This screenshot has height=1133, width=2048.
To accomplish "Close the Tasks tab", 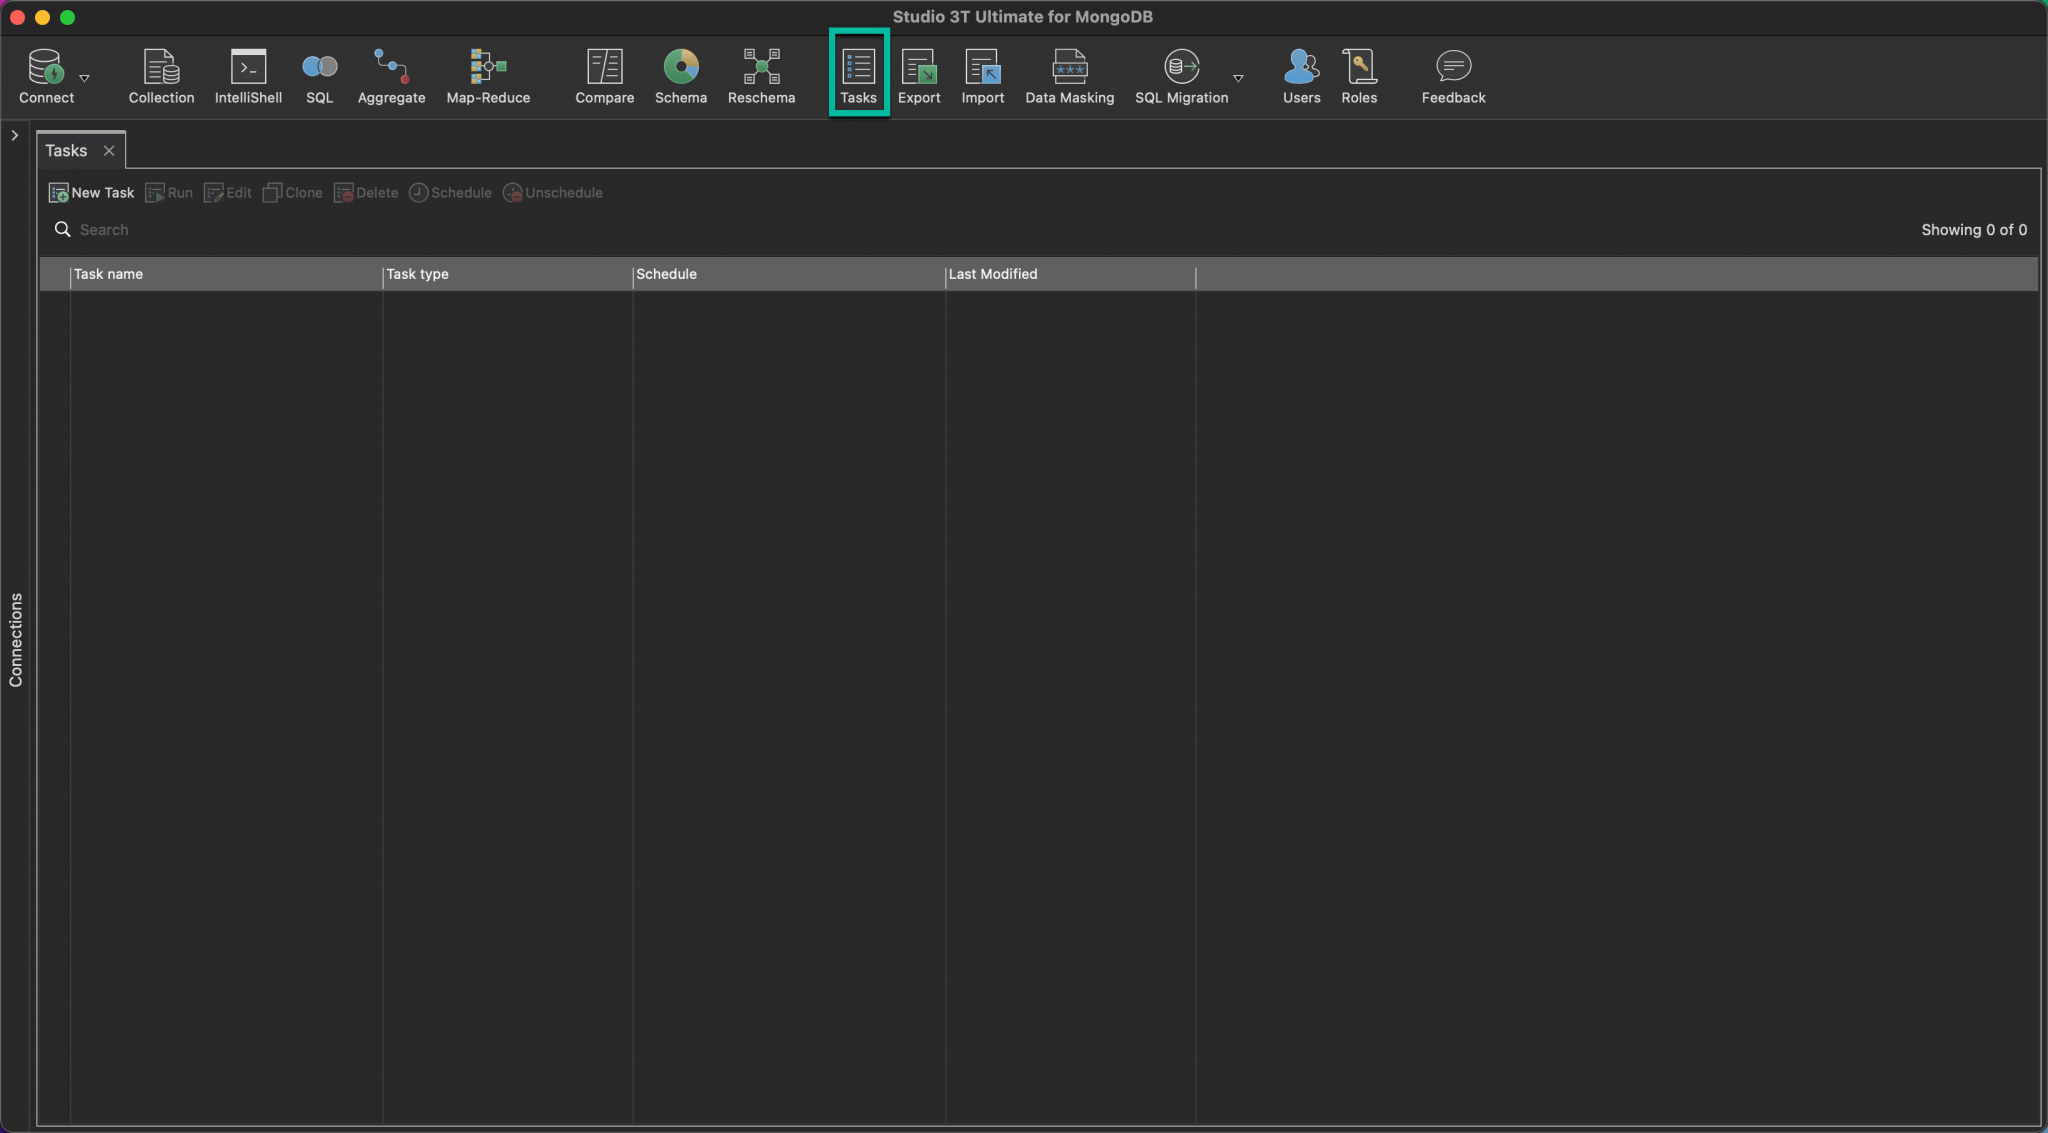I will 110,149.
